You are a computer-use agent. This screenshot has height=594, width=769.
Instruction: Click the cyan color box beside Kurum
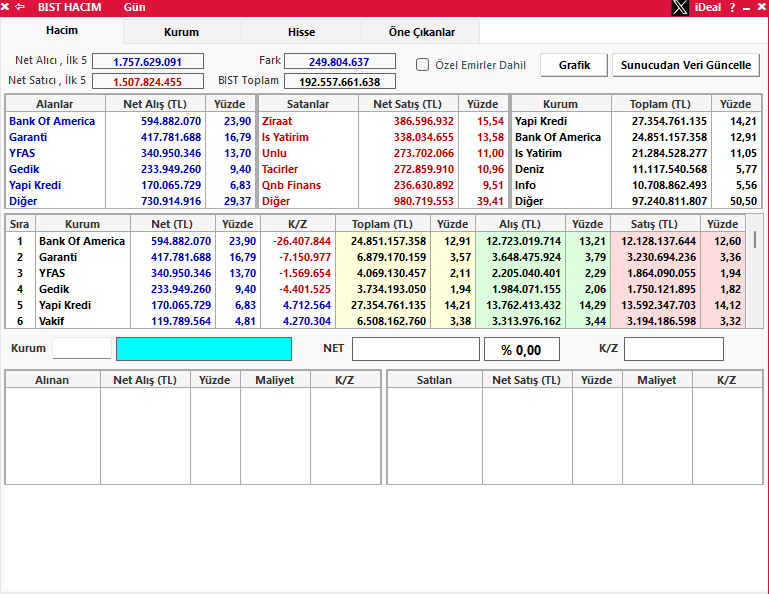(204, 349)
